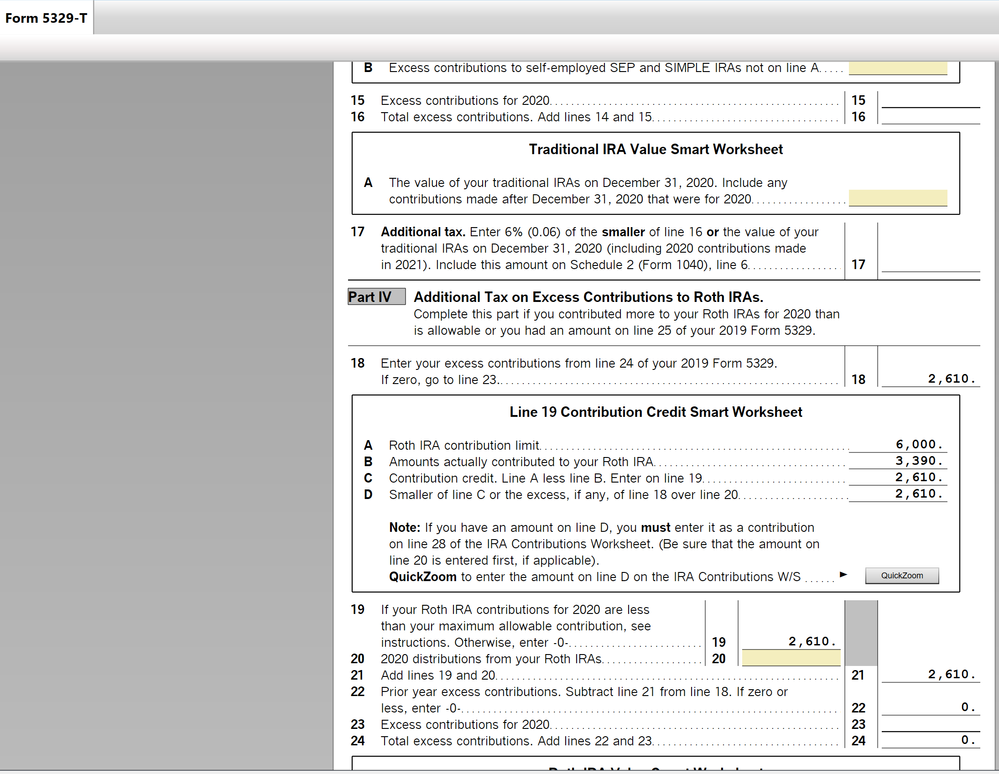Image resolution: width=999 pixels, height=774 pixels.
Task: Click the line 15 excess contributions for 2020 field
Action: [930, 100]
